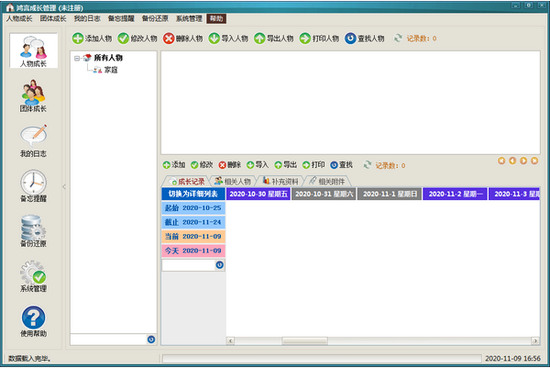Click 导出人物 toolbar button
This screenshot has width=550, height=368.
coord(274,38)
